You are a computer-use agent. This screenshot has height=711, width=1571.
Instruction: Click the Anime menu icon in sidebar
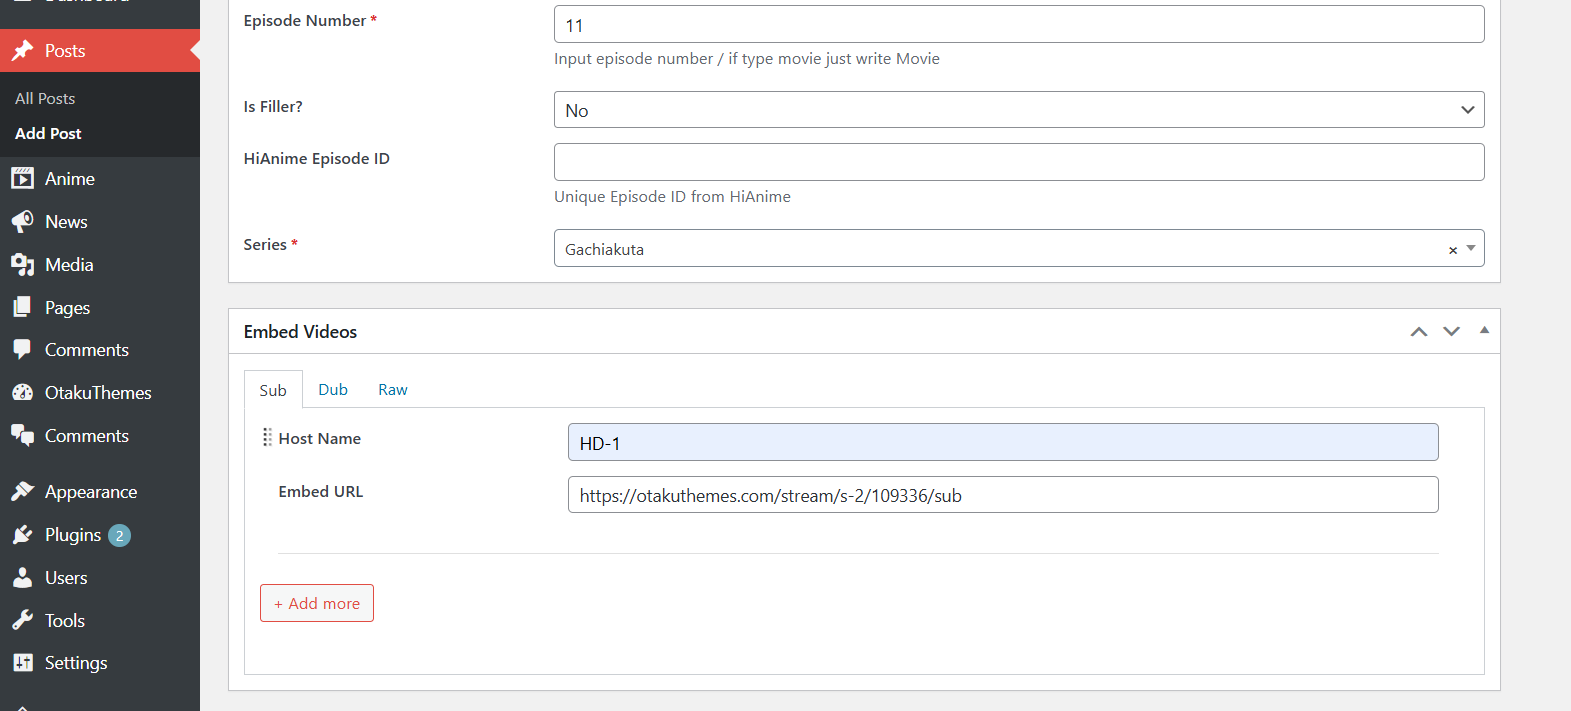coord(22,179)
